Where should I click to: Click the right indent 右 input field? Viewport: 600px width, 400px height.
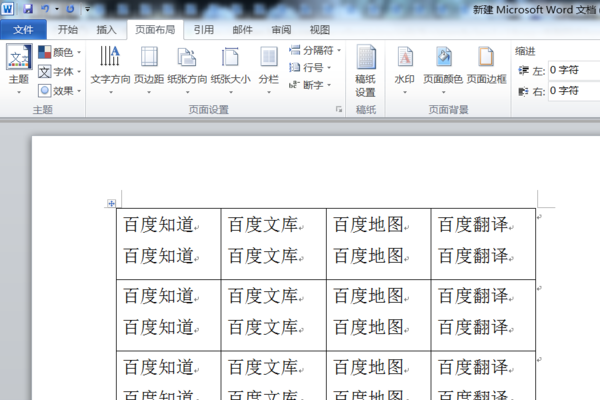click(x=574, y=91)
